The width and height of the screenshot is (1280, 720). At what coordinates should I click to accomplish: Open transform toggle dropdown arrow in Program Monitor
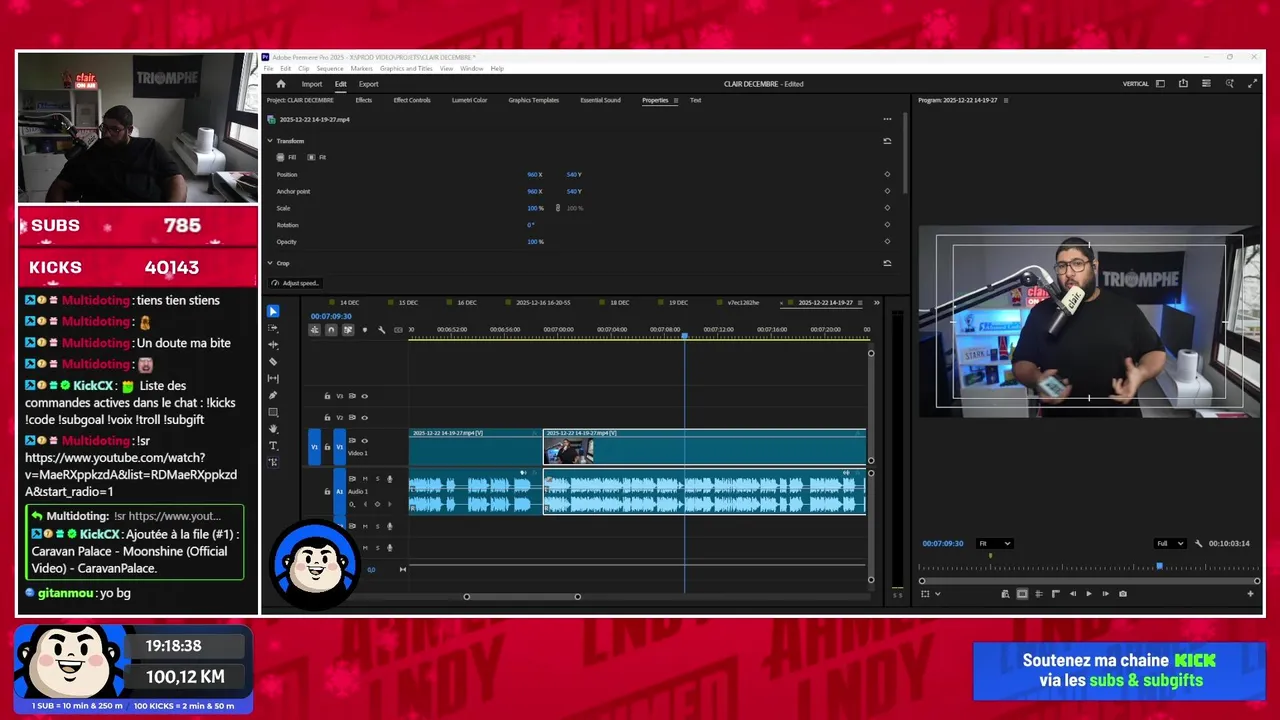(937, 594)
